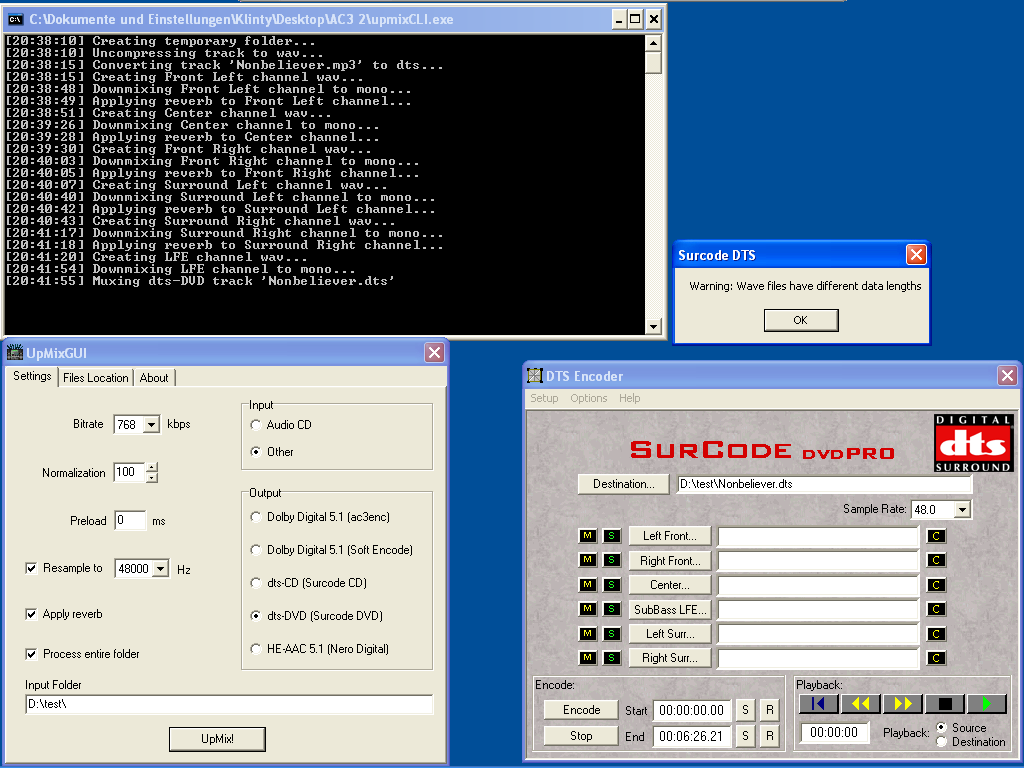Clear the Right Front channel (C button)
1024x768 pixels.
[x=936, y=560]
